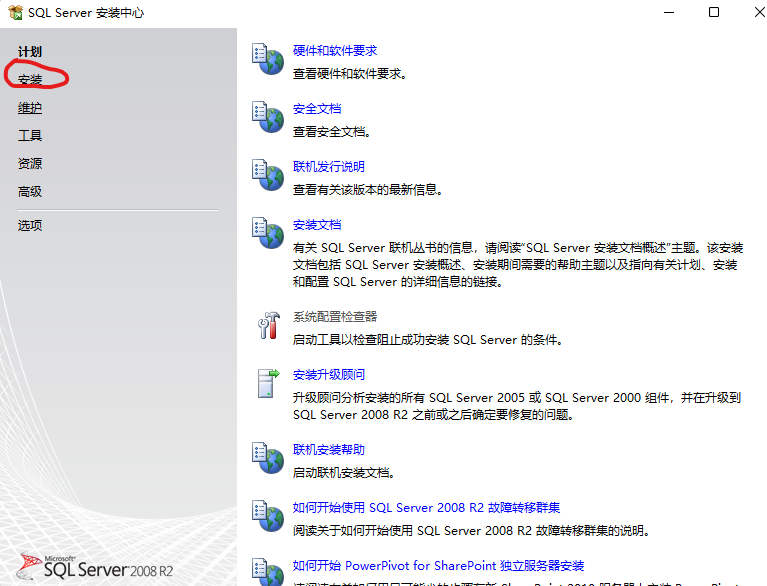This screenshot has height=586, width=767.
Task: Minimize the SQL Server 安装中心 window
Action: pyautogui.click(x=669, y=12)
